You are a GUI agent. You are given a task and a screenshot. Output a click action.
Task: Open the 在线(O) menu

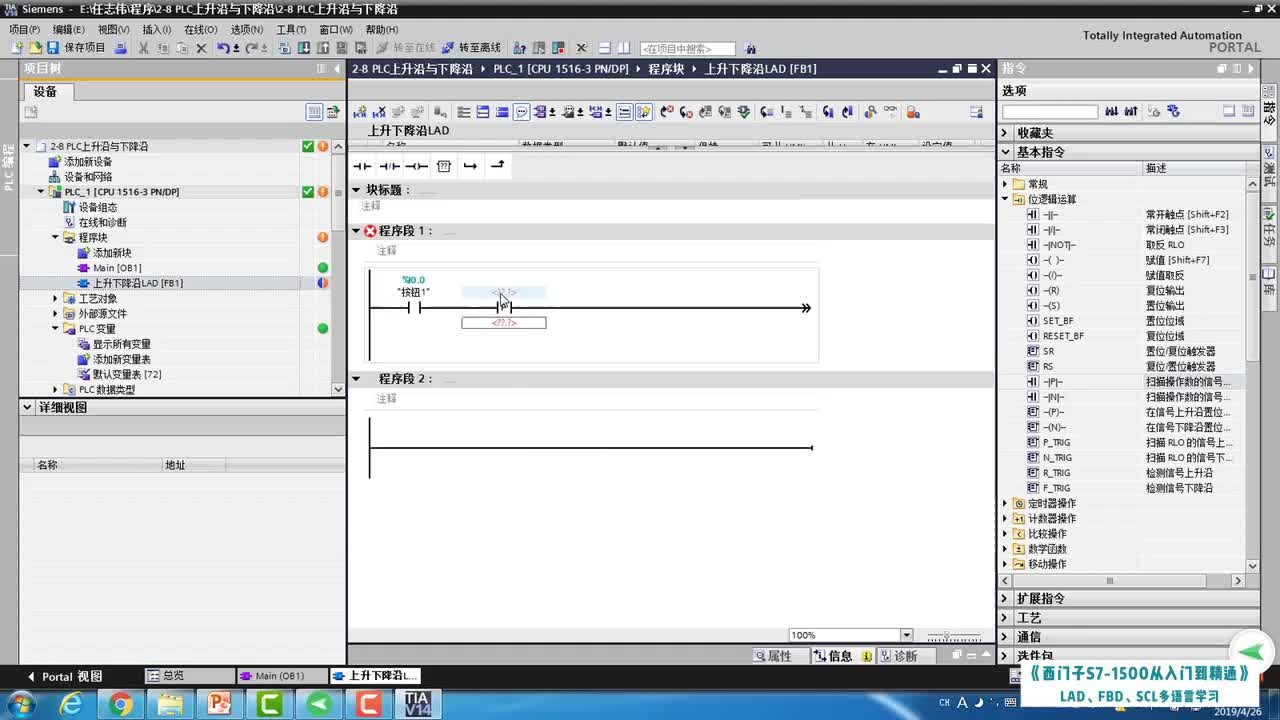[200, 30]
